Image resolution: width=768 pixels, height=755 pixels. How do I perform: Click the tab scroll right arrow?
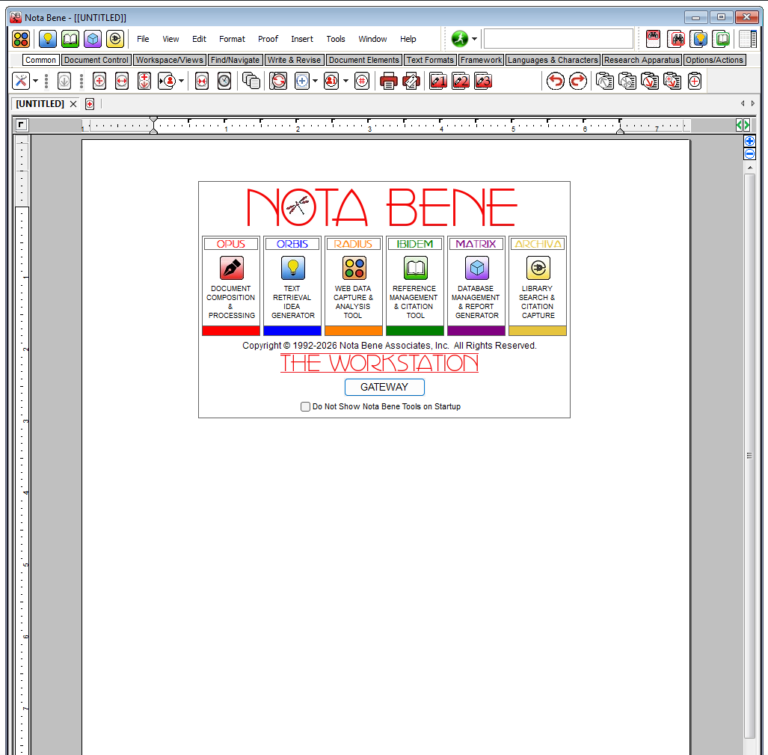(x=753, y=103)
